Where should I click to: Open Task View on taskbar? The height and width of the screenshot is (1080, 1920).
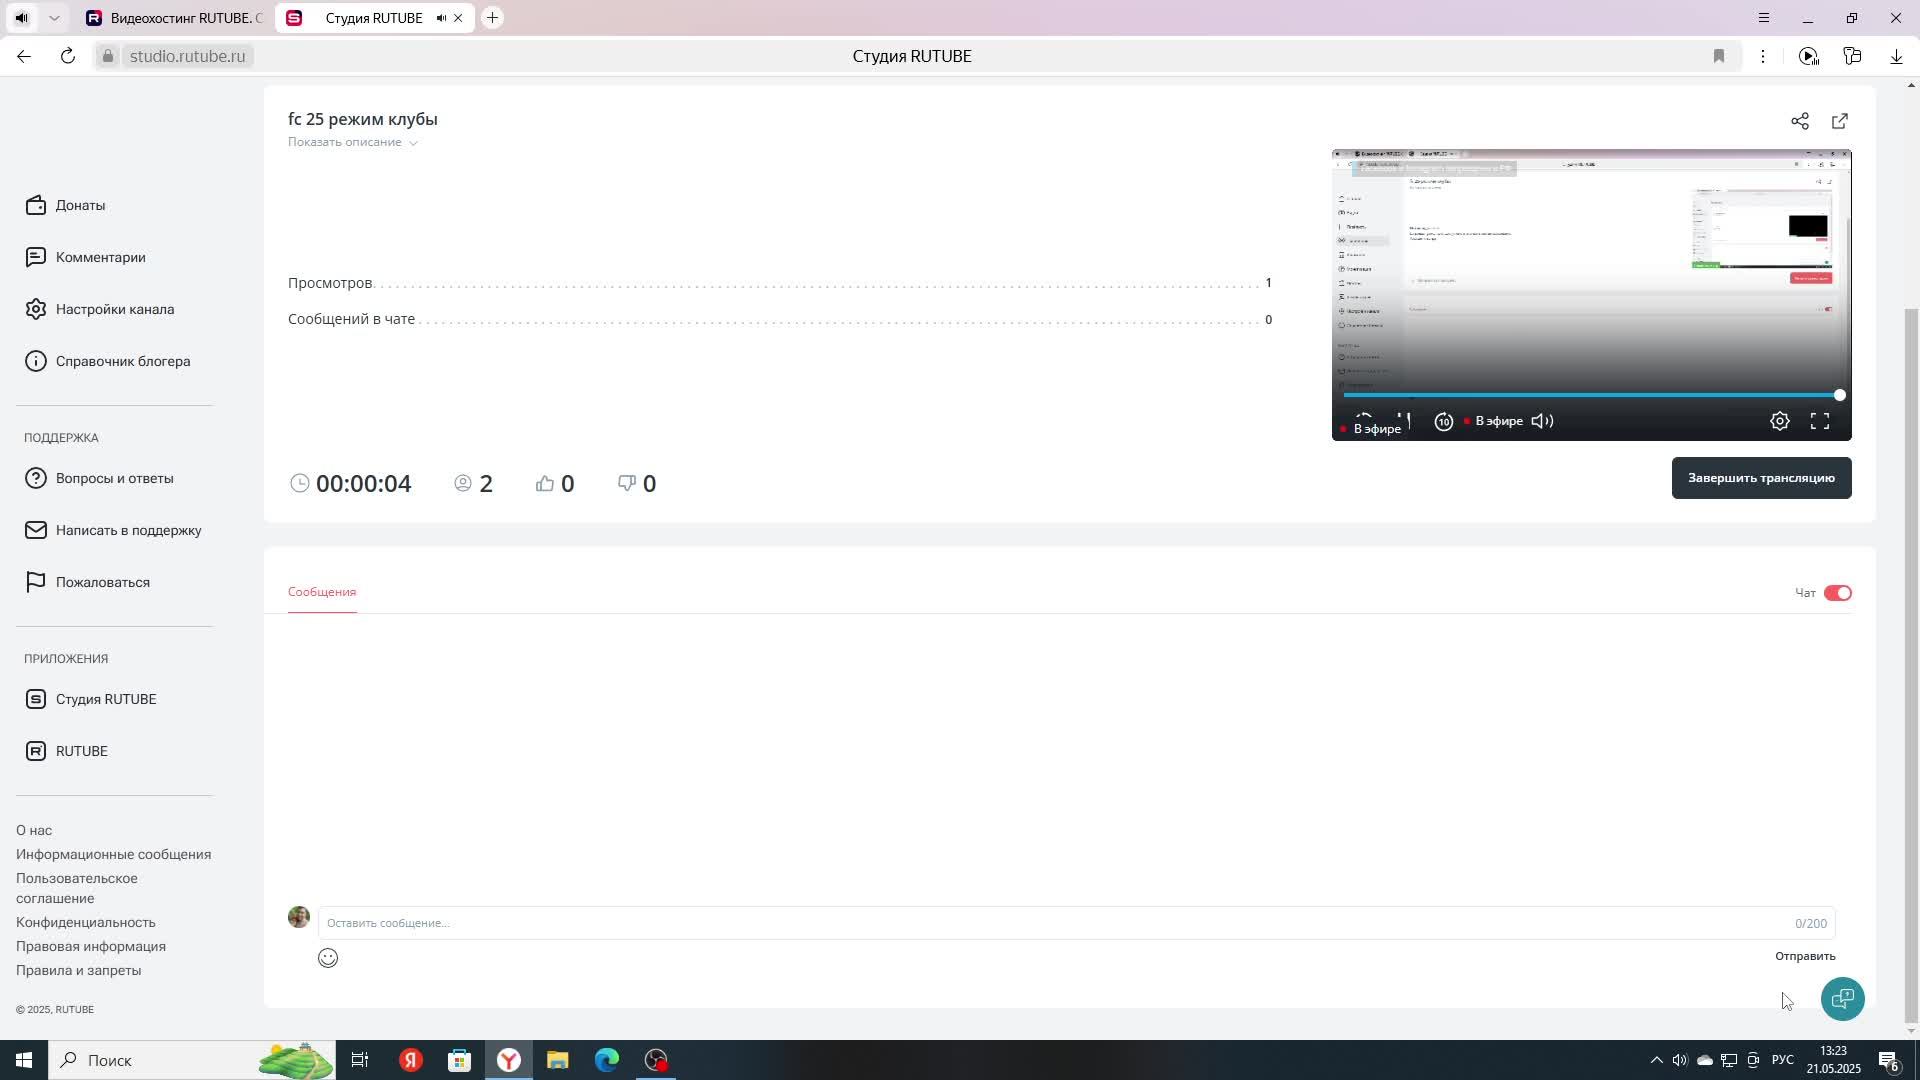[360, 1060]
